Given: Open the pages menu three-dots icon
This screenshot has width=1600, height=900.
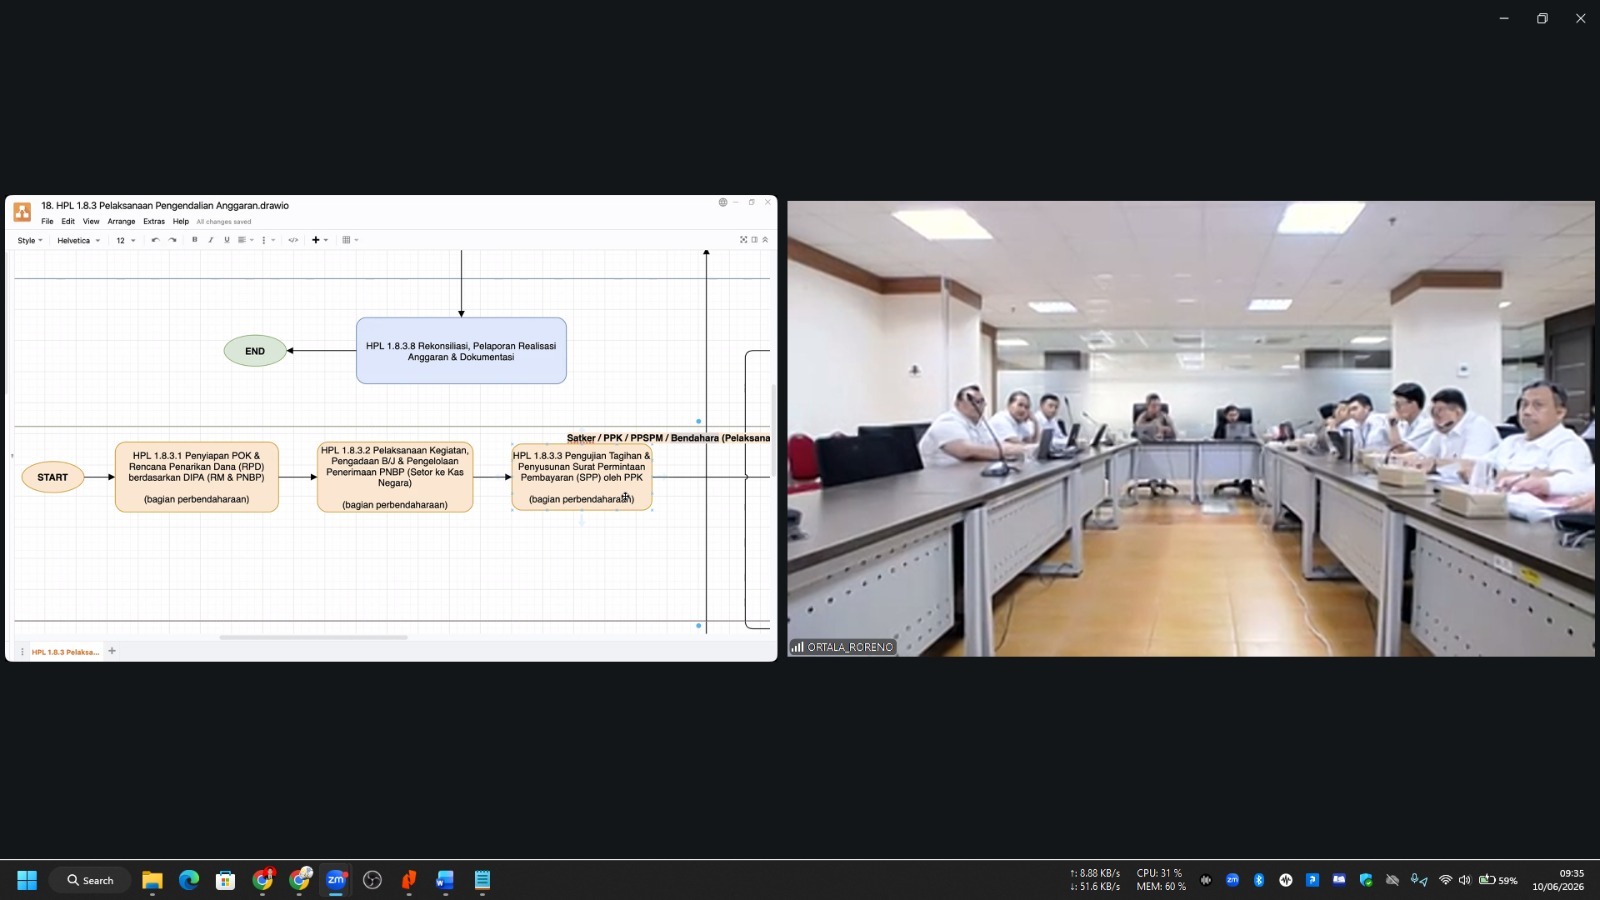Looking at the screenshot, I should pyautogui.click(x=22, y=652).
